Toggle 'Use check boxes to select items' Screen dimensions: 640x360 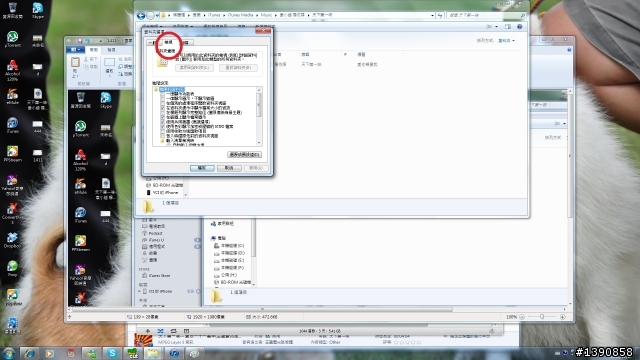click(x=162, y=131)
